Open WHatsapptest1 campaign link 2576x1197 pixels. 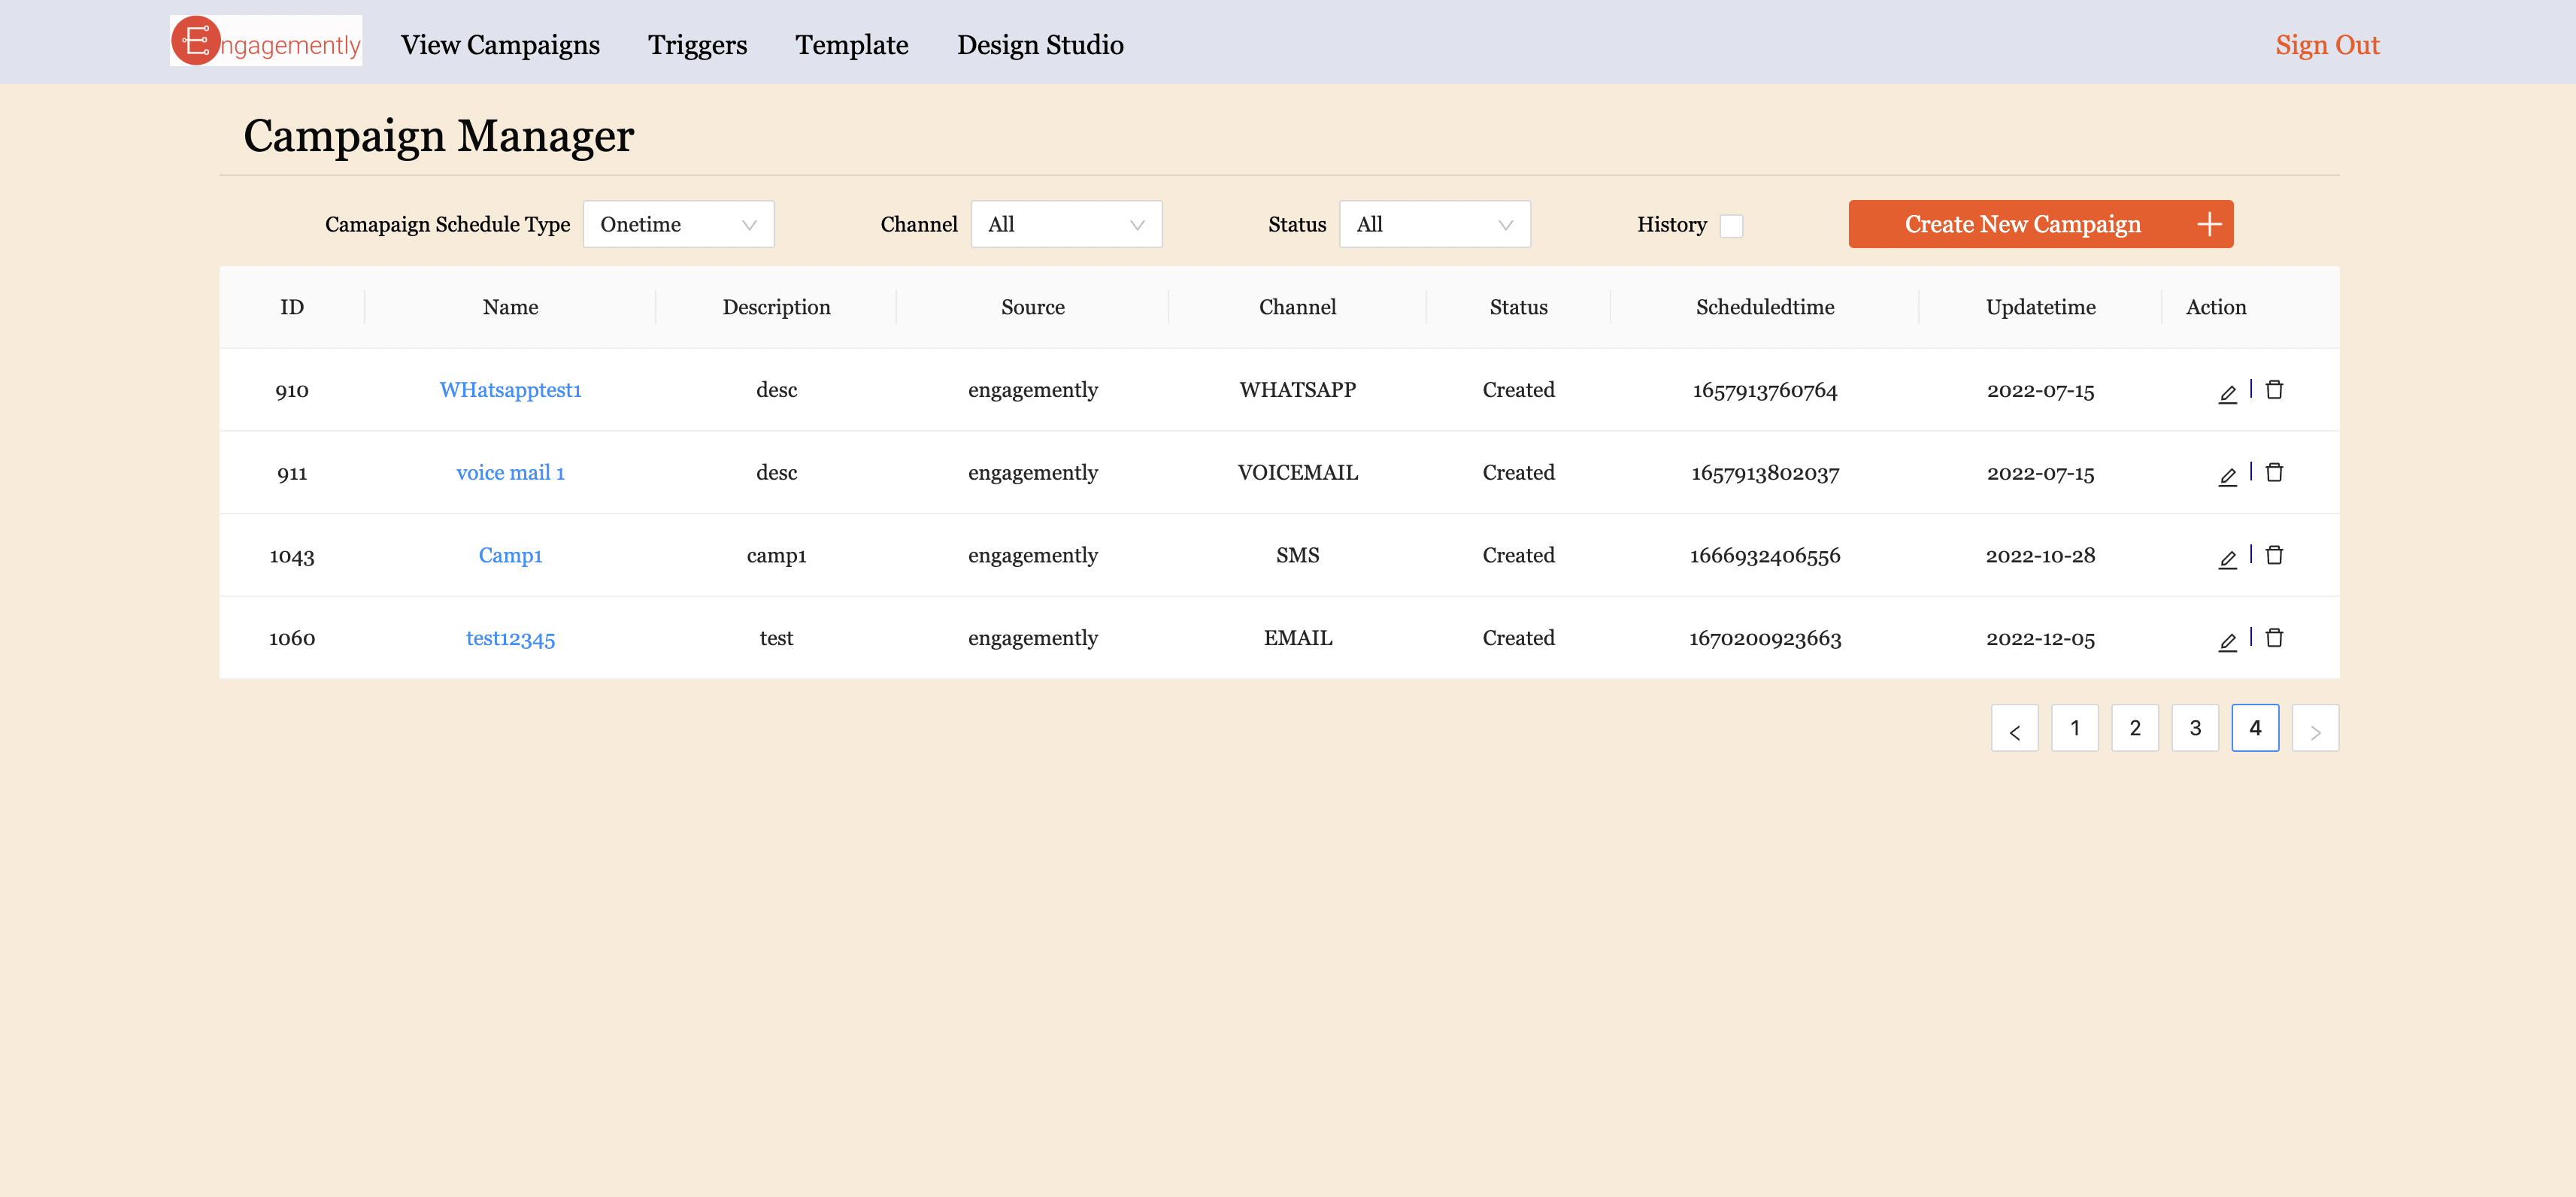[x=510, y=390]
